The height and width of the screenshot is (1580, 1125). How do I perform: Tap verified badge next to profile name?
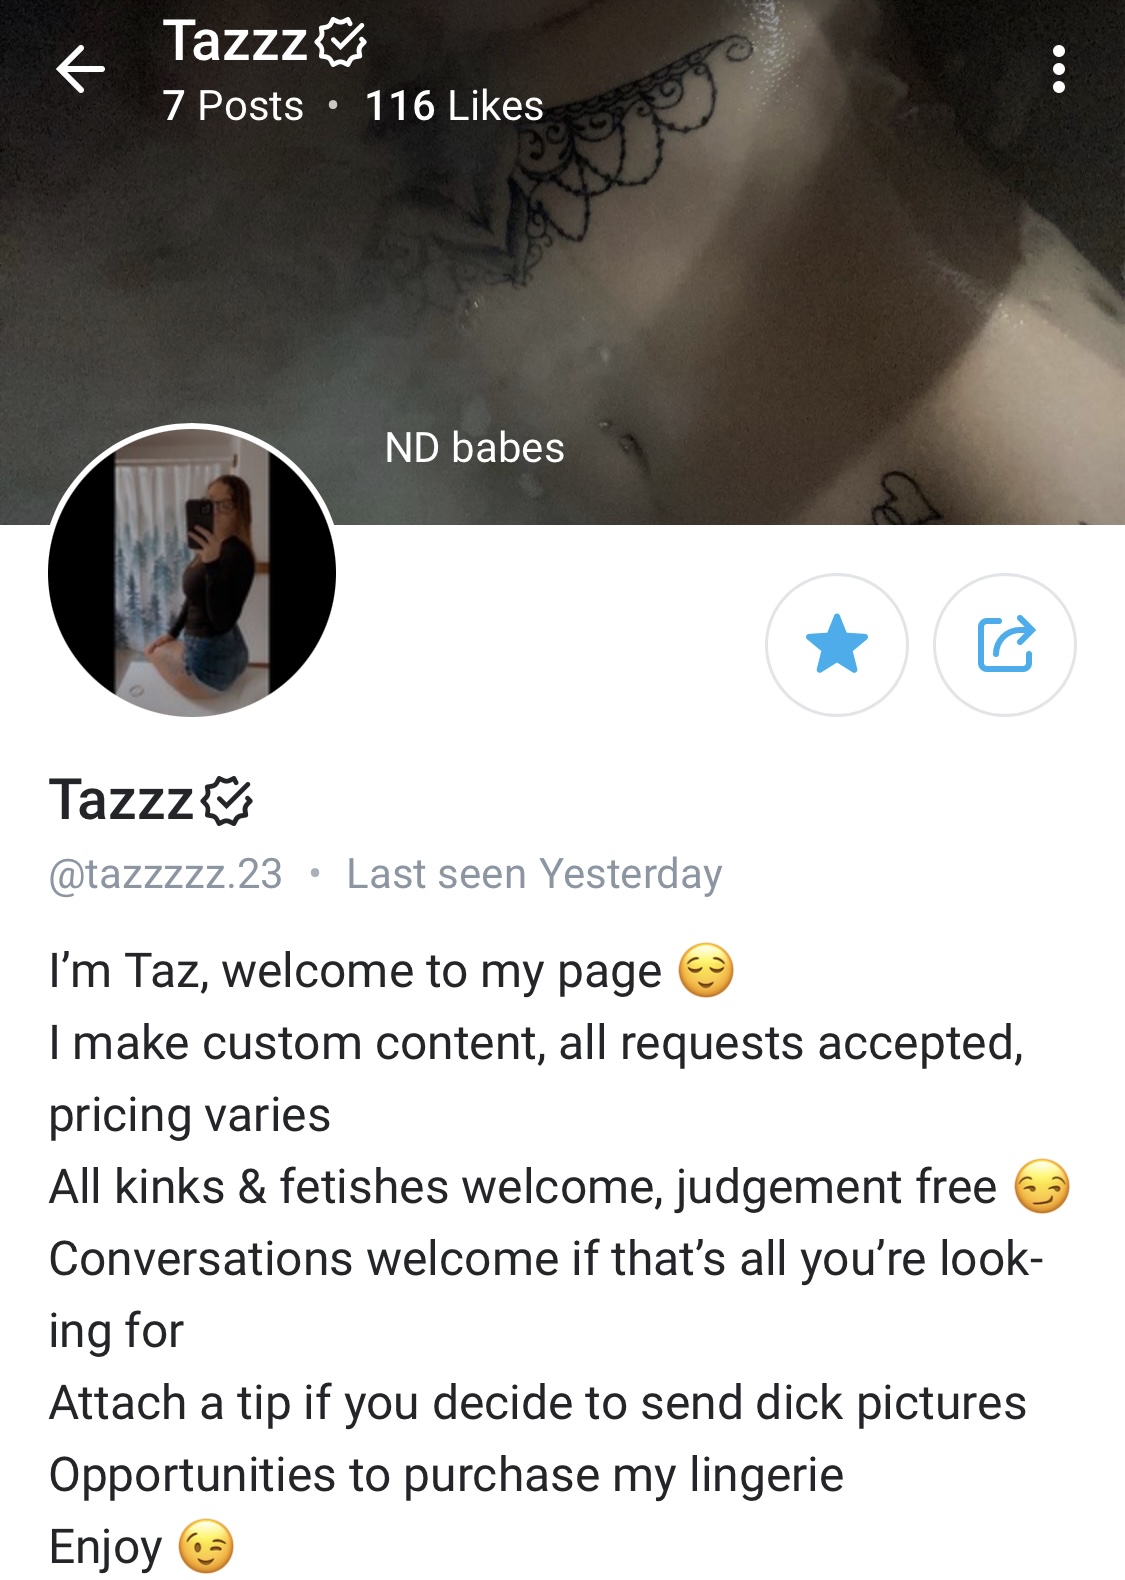pyautogui.click(x=227, y=801)
